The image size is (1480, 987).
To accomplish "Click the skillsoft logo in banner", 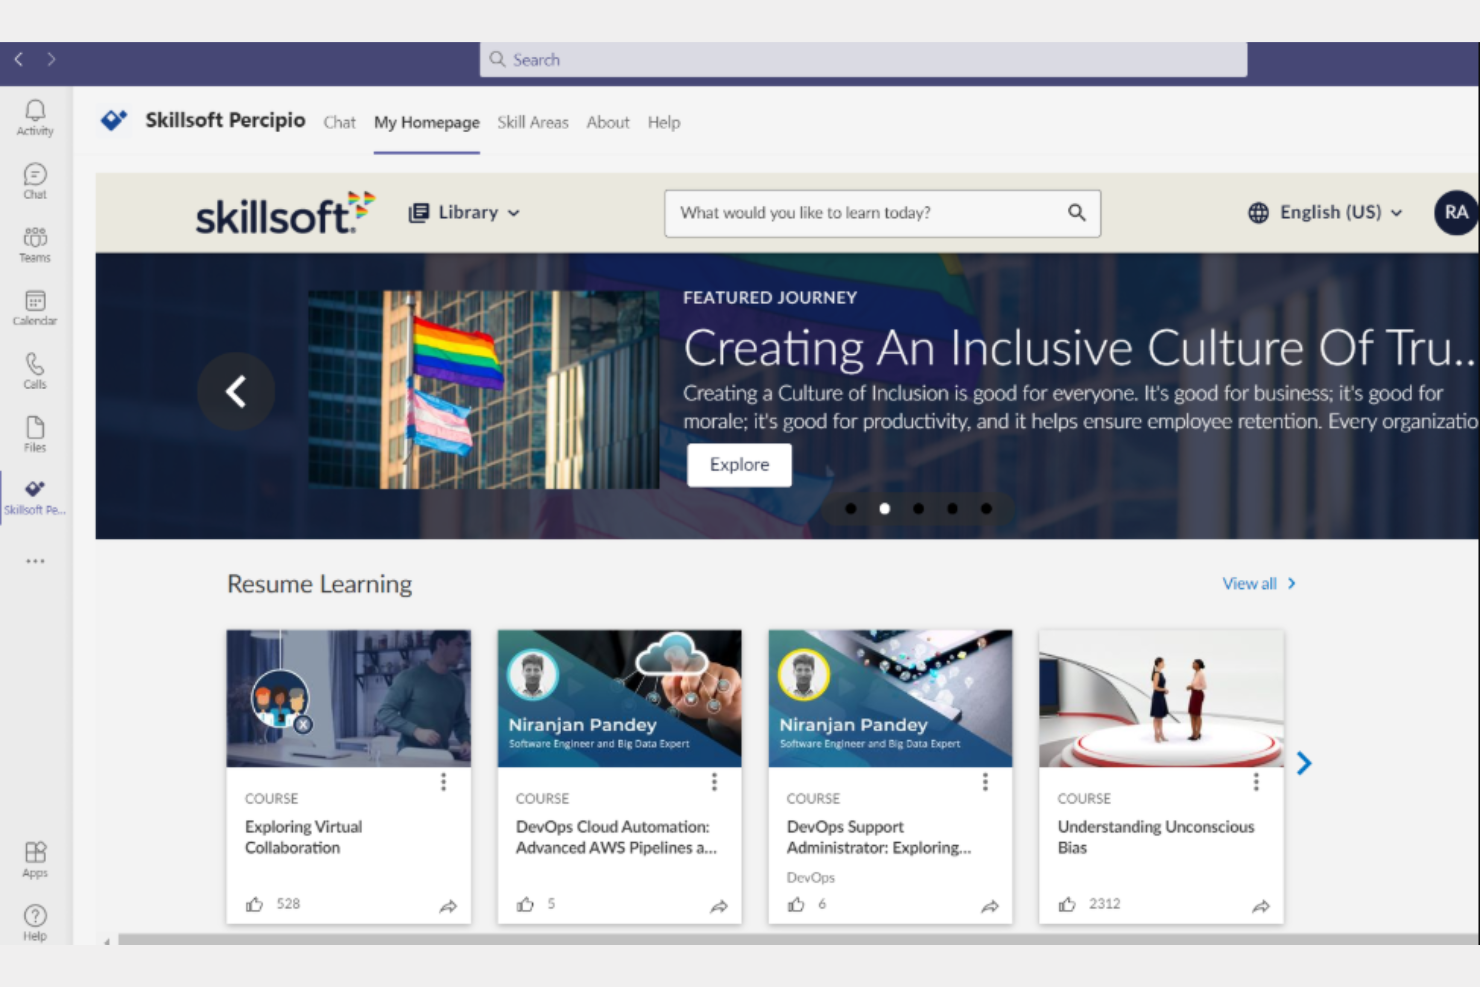I will [x=285, y=213].
